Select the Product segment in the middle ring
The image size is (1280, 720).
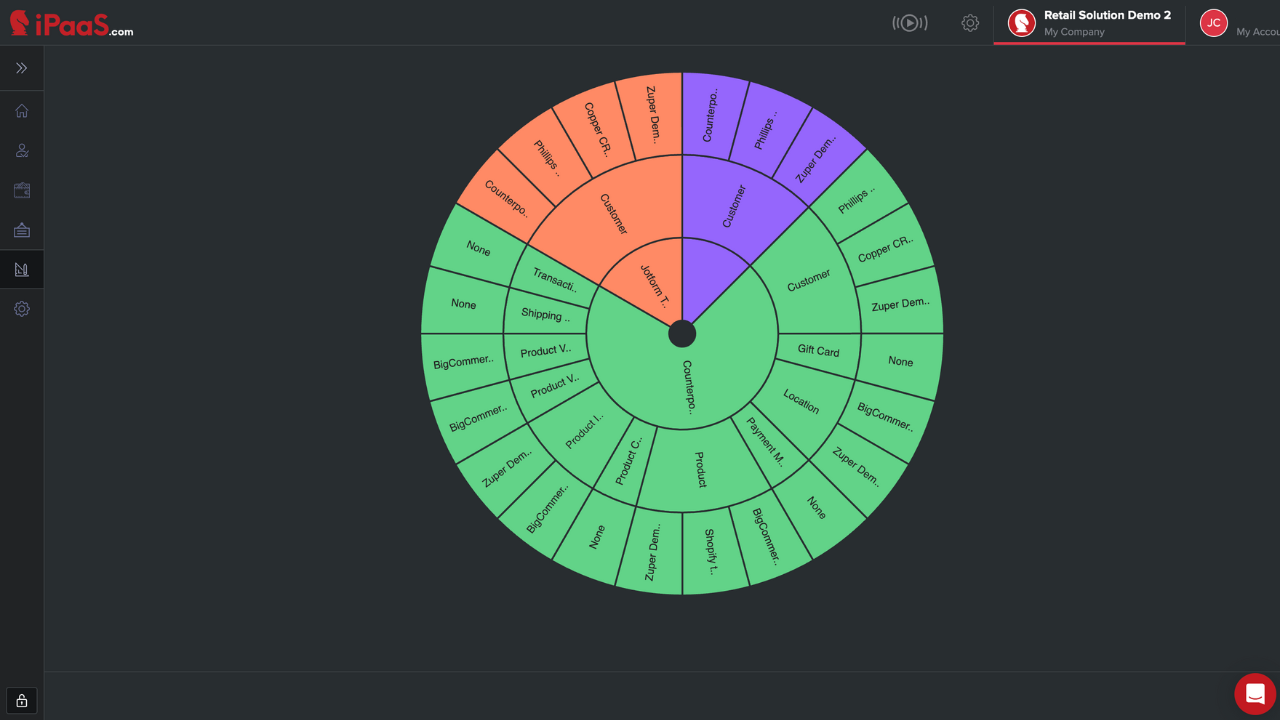click(701, 469)
